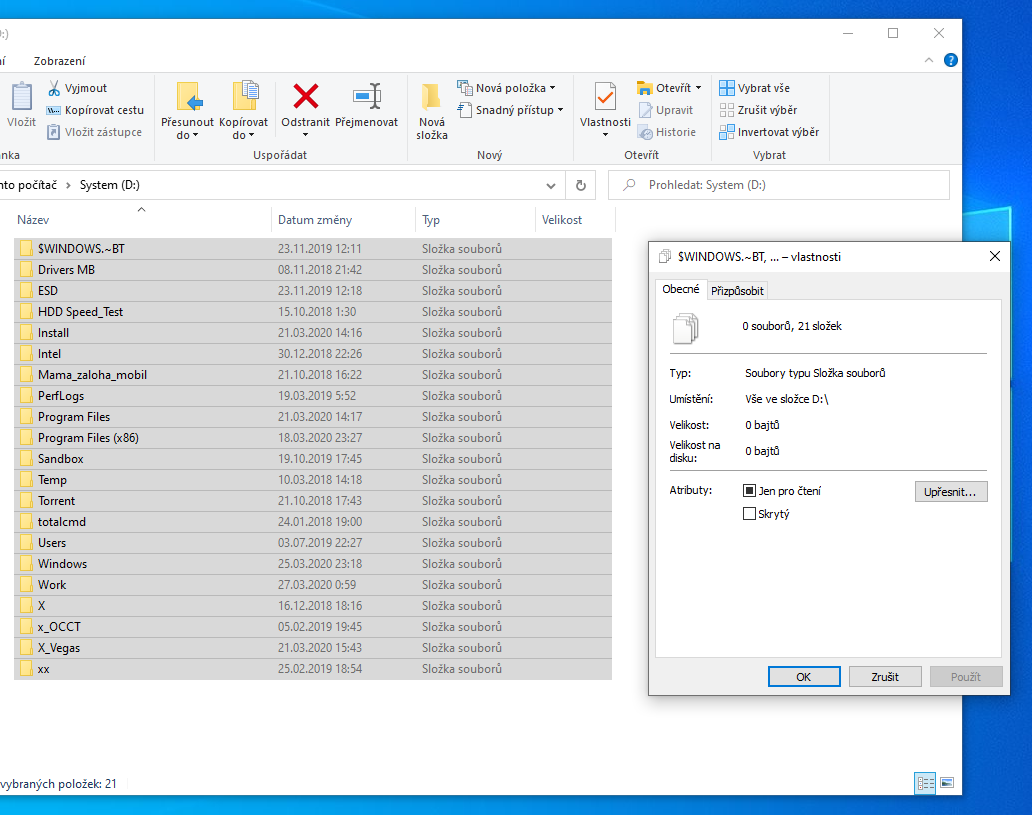Click Zrušit button in dialog
Image resolution: width=1032 pixels, height=815 pixels.
(885, 677)
